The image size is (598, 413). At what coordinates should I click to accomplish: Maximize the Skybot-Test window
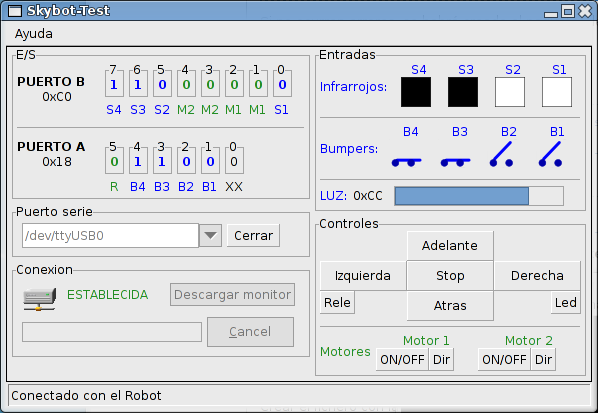tap(568, 11)
